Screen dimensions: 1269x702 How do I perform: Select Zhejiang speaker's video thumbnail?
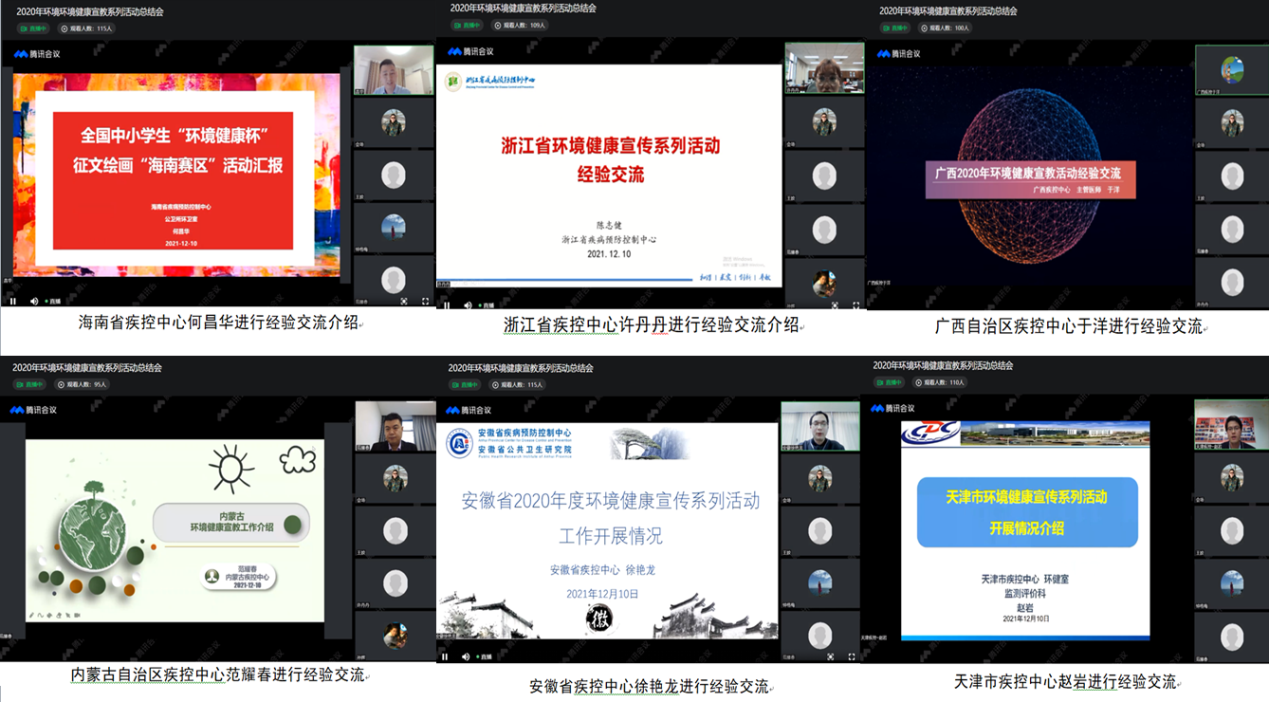(824, 68)
